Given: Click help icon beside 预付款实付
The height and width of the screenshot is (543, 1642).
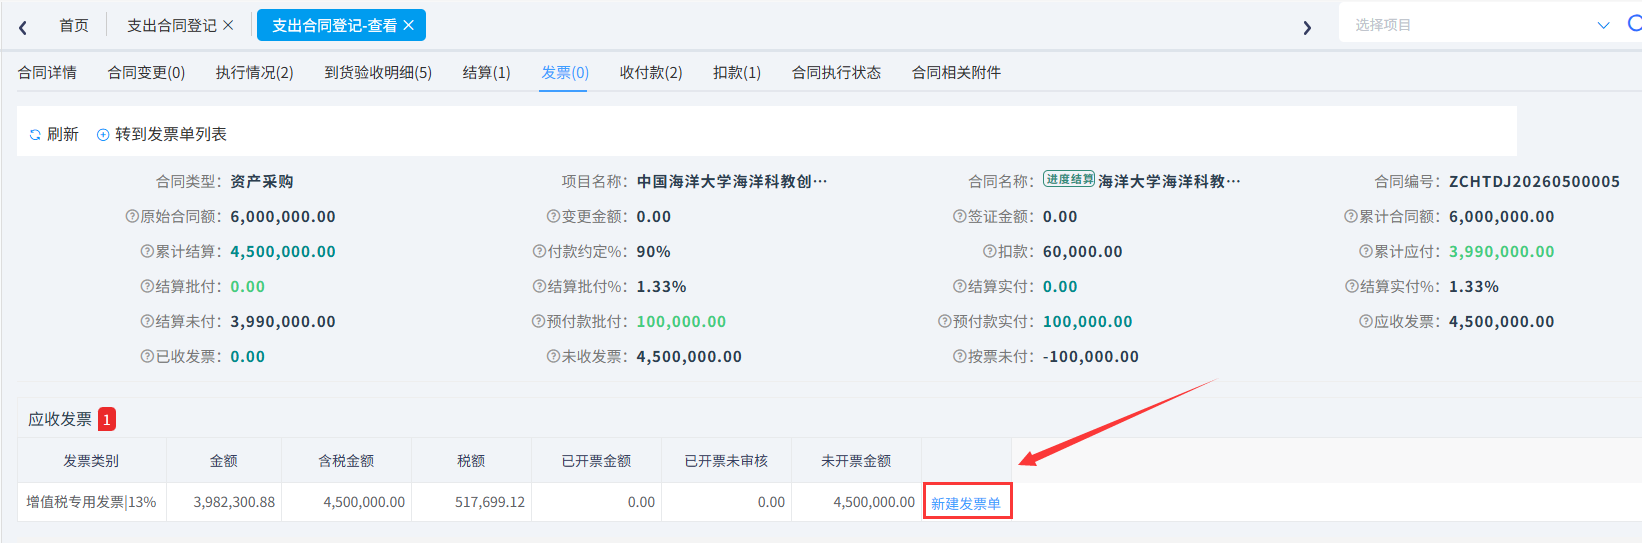Looking at the screenshot, I should point(944,321).
